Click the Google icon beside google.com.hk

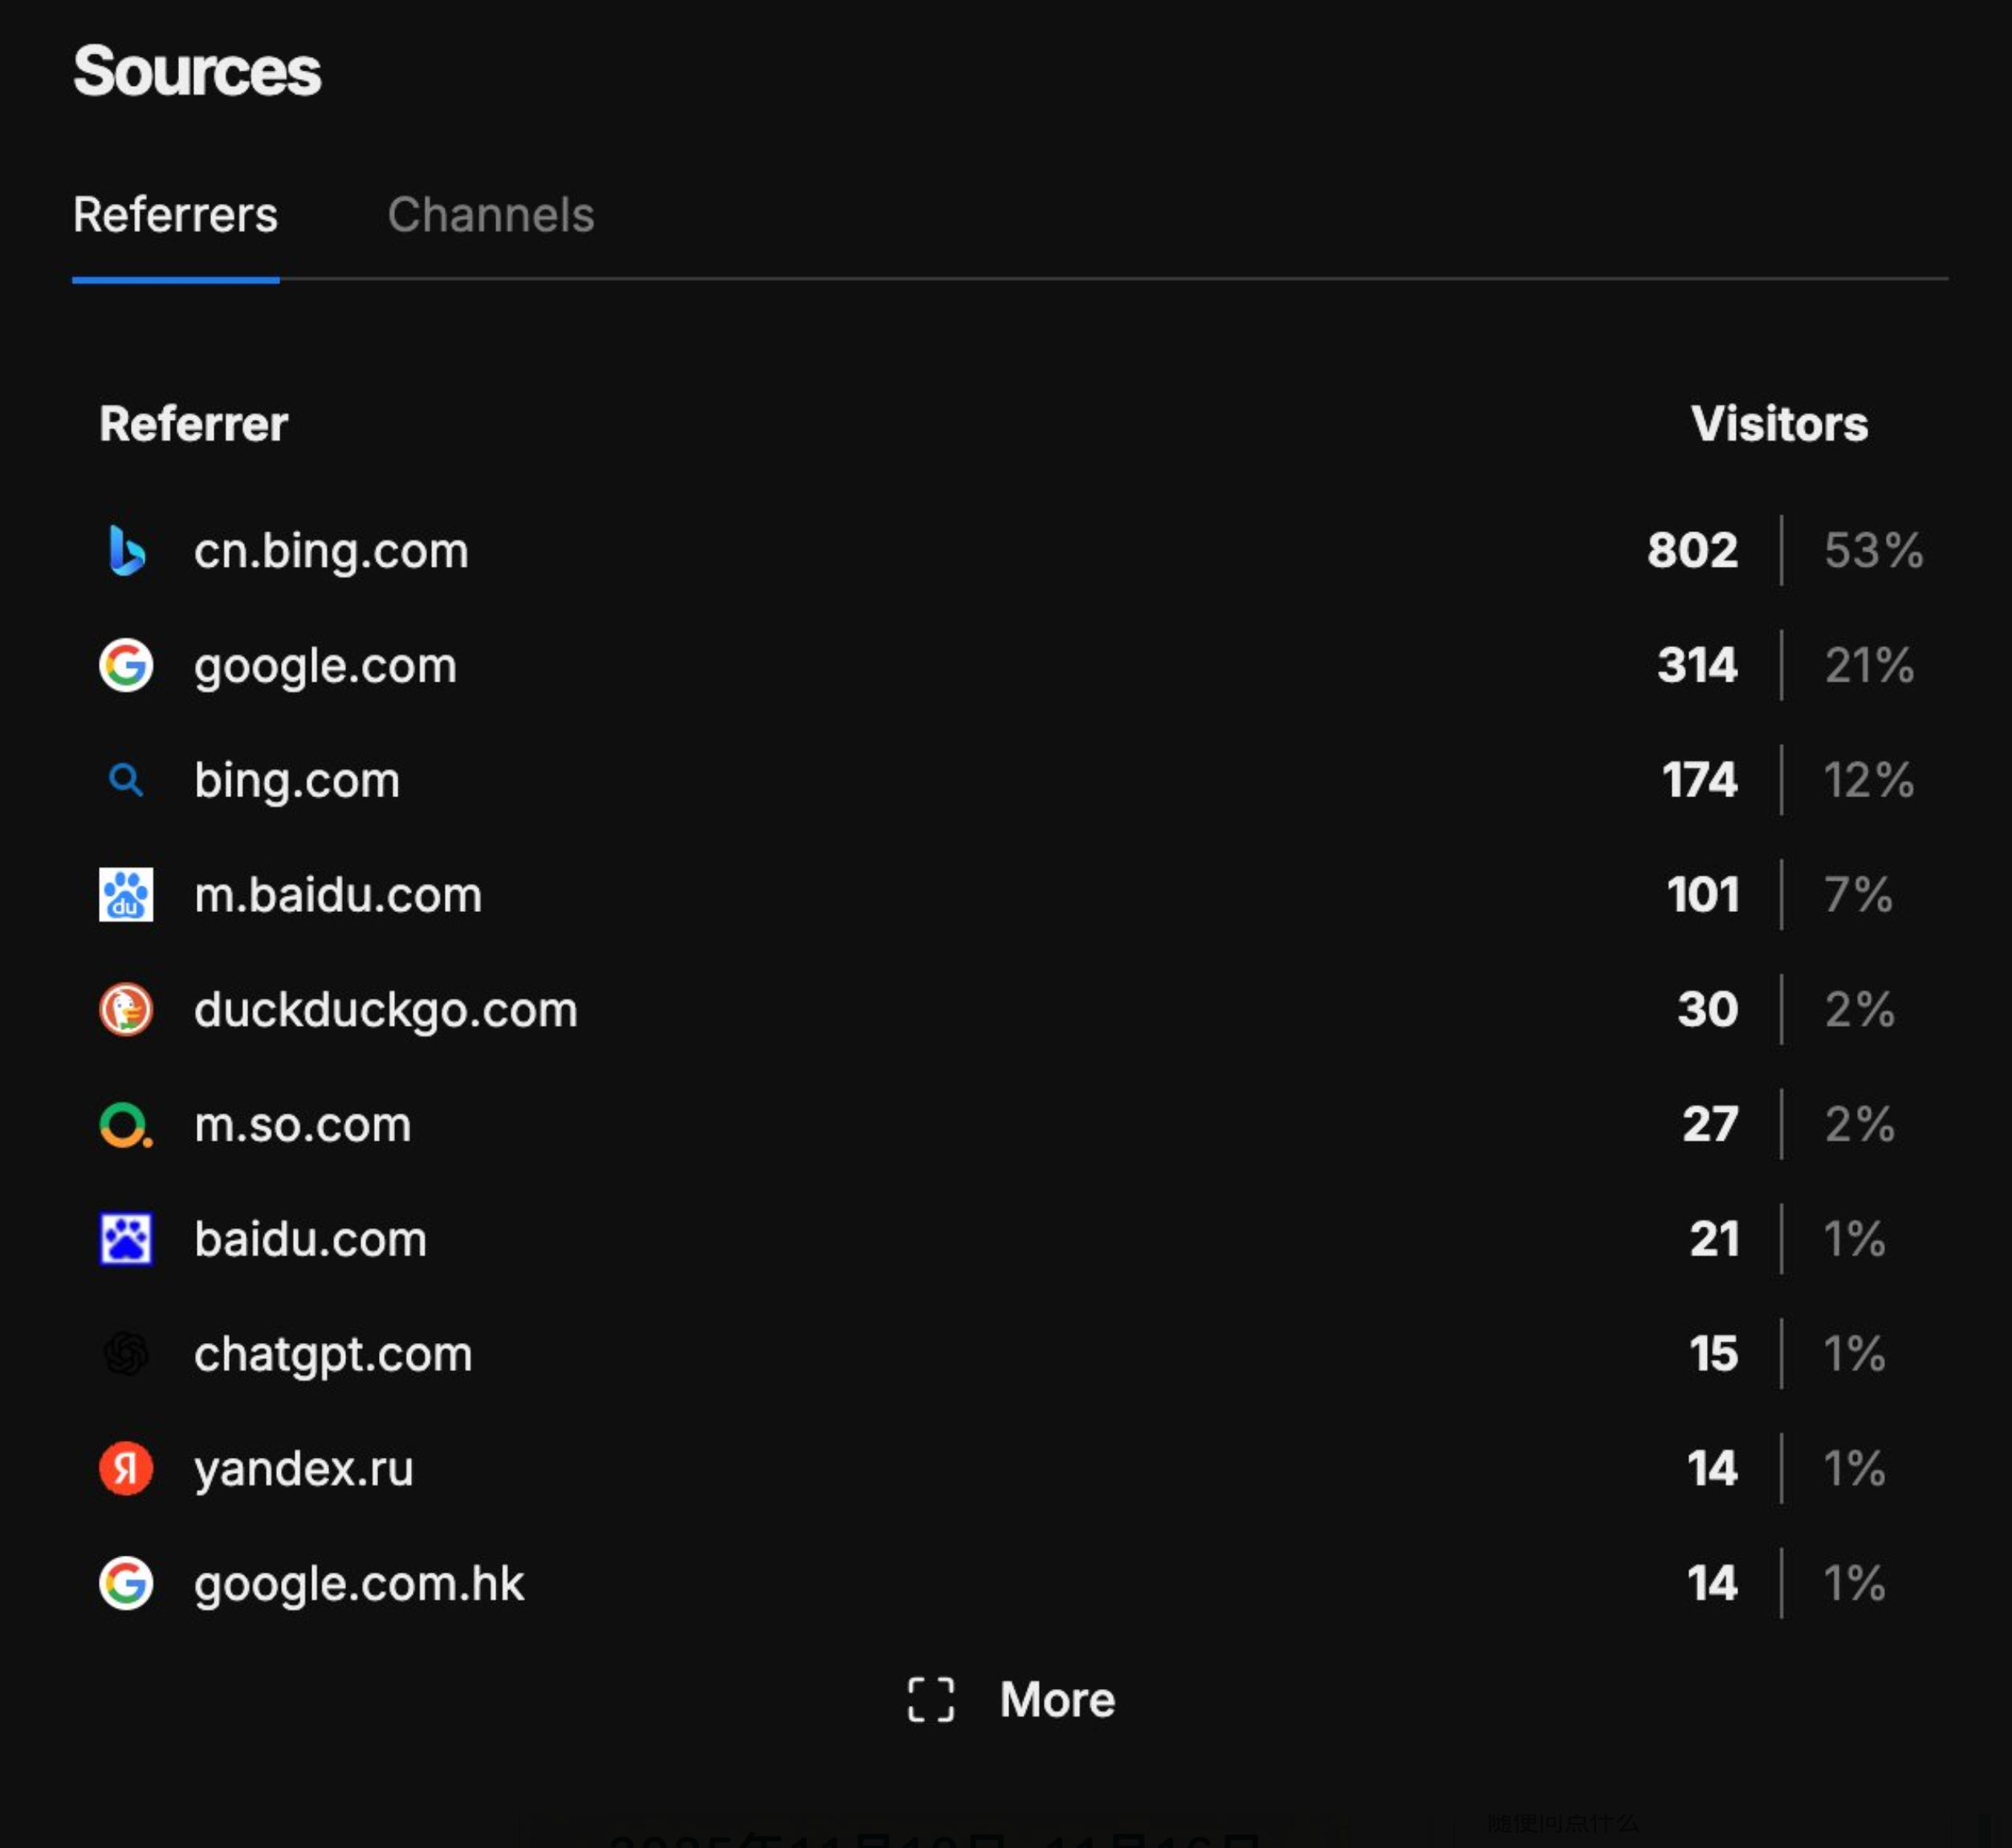click(126, 1583)
